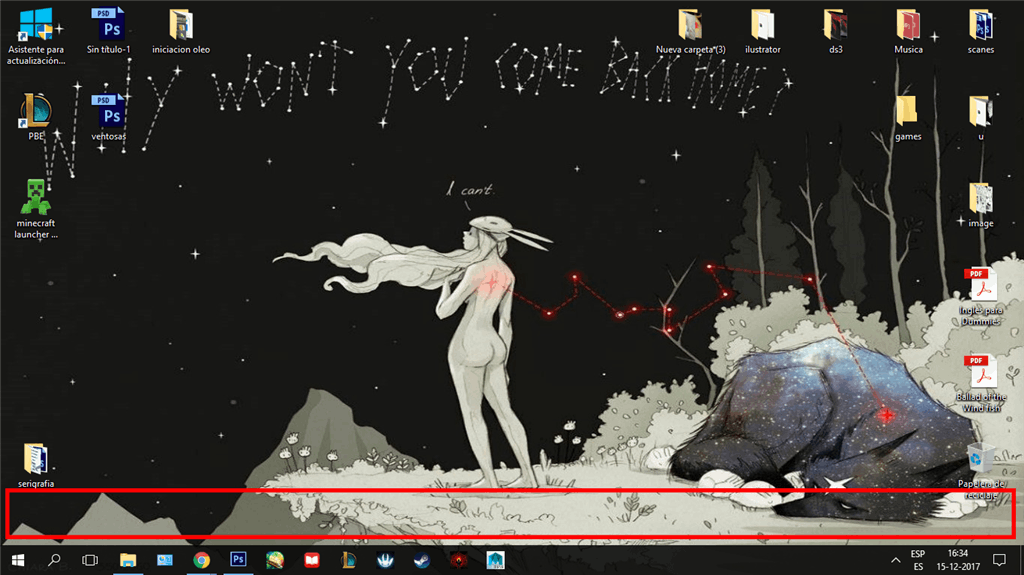Open the scanes folder

coord(981,31)
